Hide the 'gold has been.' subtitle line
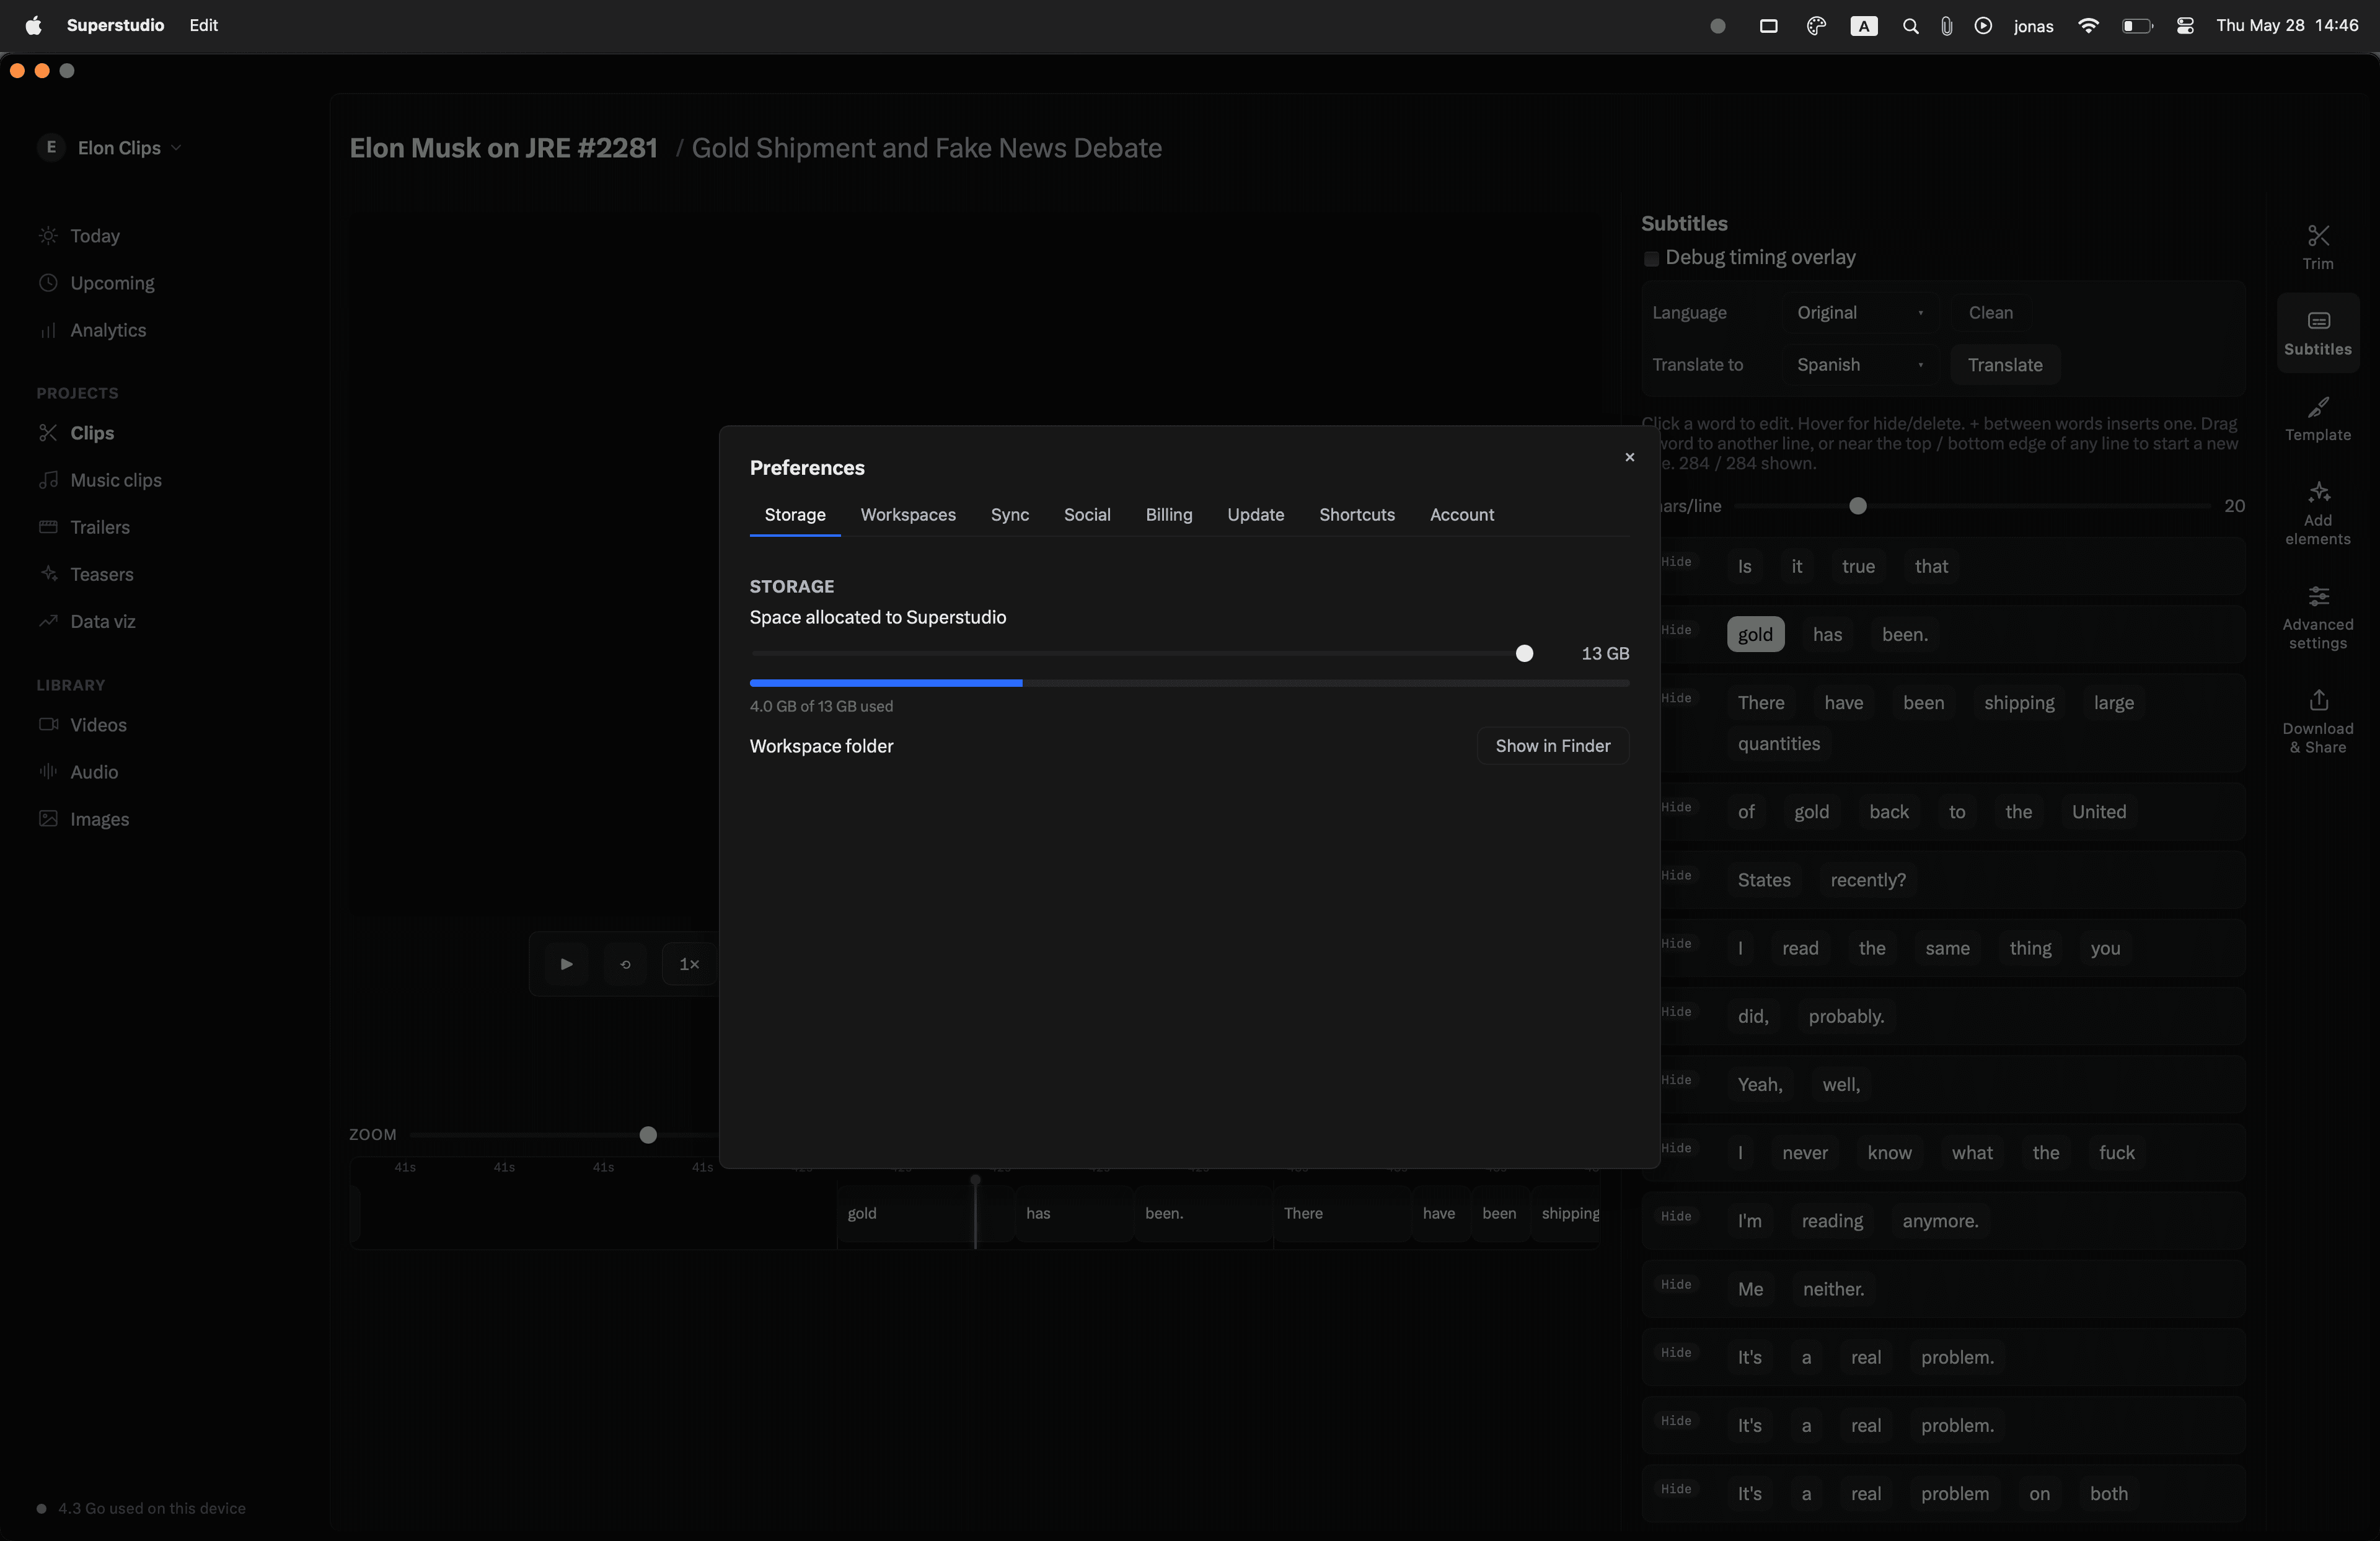Screen dimensions: 2380x1541 point(1676,630)
